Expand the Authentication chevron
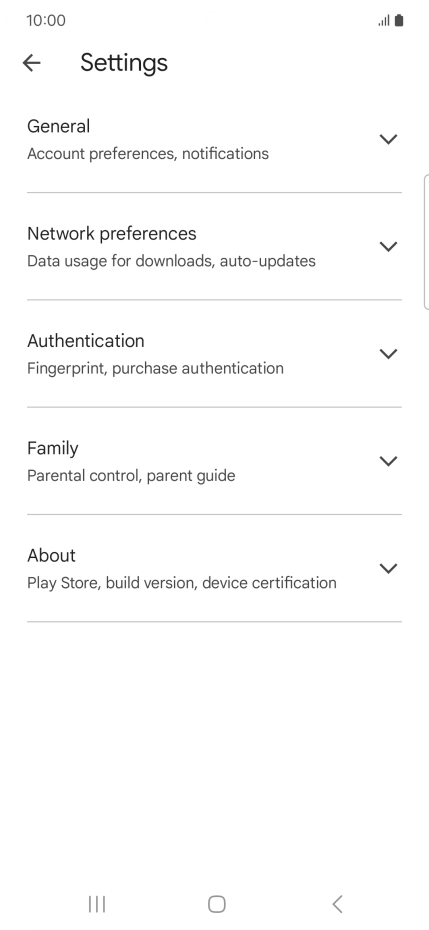Screen dimensions: 429x930 pyautogui.click(x=388, y=354)
